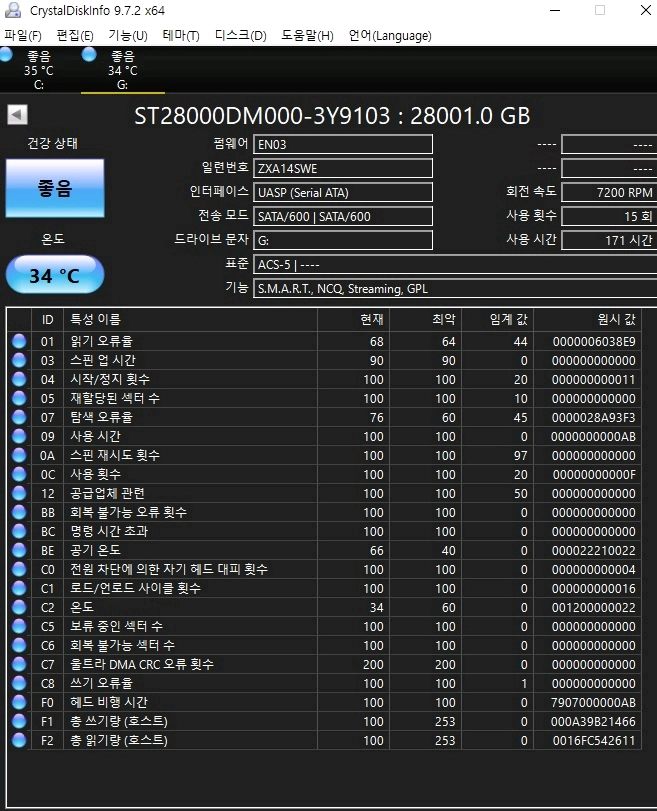The height and width of the screenshot is (811, 657).
Task: Click the standard field ACS-5
Action: (455, 264)
